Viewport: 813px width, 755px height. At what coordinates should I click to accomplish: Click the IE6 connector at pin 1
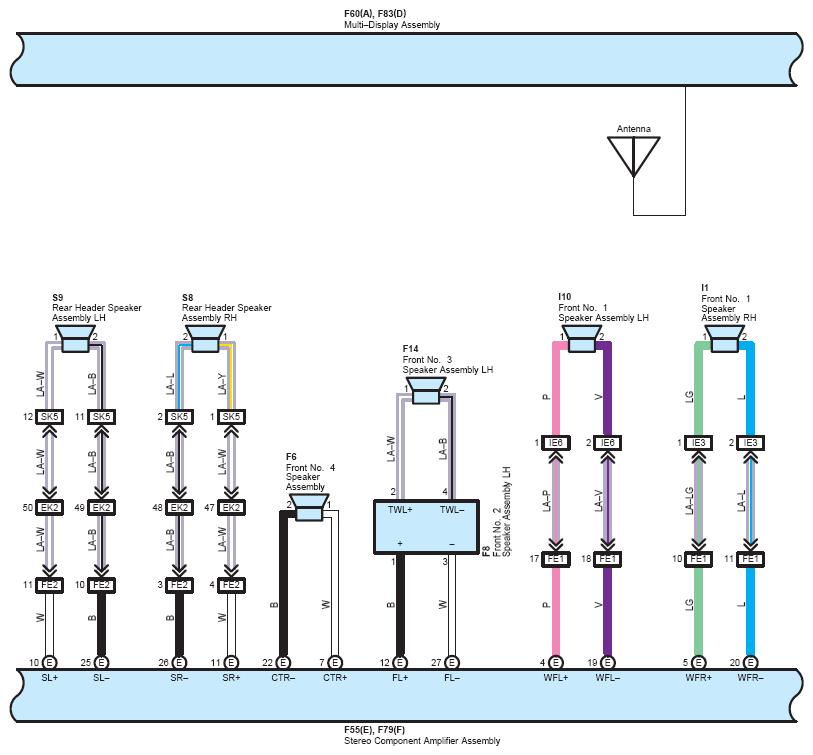click(x=555, y=443)
